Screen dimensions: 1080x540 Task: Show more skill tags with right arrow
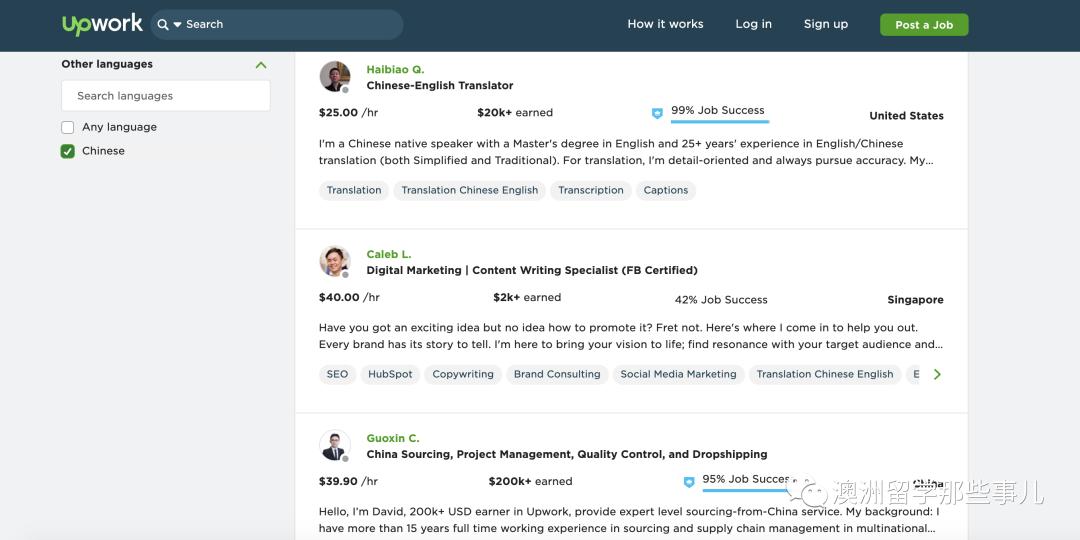click(x=937, y=374)
